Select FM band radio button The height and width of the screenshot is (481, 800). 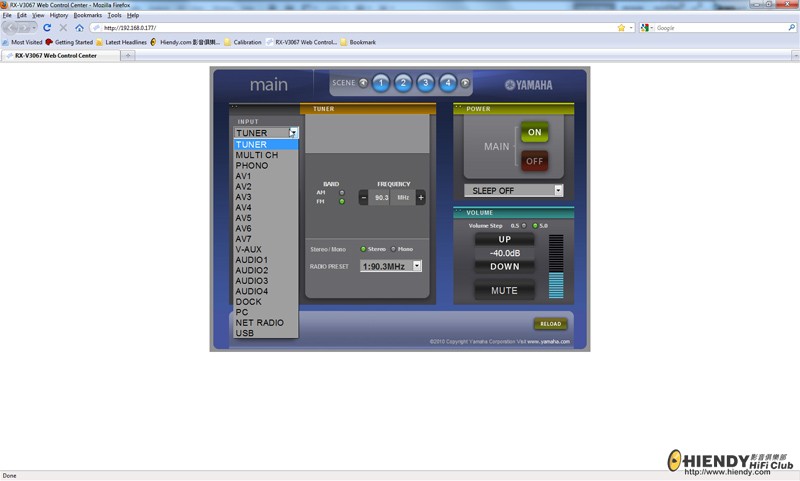342,201
